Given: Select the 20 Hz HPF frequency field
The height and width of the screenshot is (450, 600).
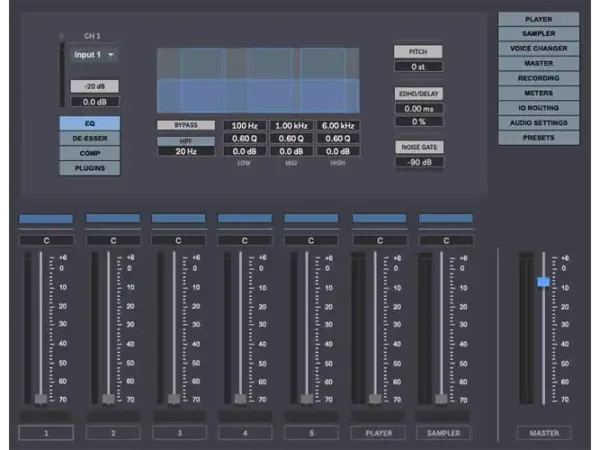Looking at the screenshot, I should pos(186,151).
